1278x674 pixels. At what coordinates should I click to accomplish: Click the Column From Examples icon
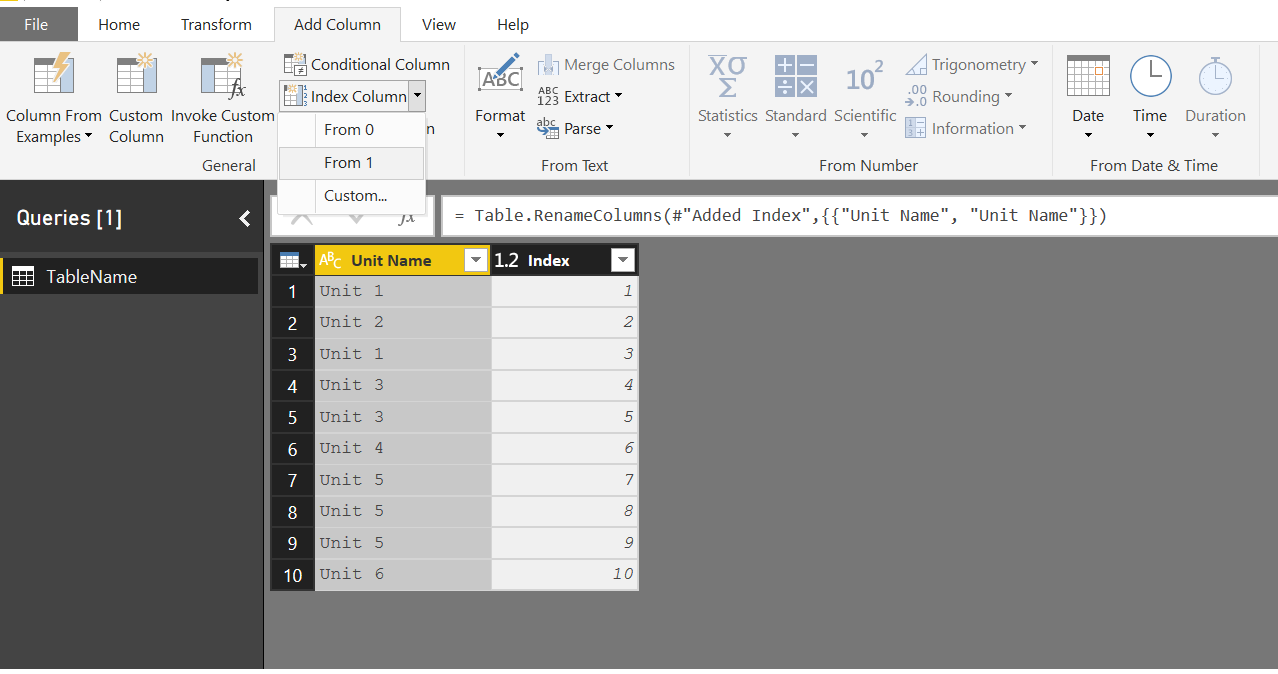(54, 76)
